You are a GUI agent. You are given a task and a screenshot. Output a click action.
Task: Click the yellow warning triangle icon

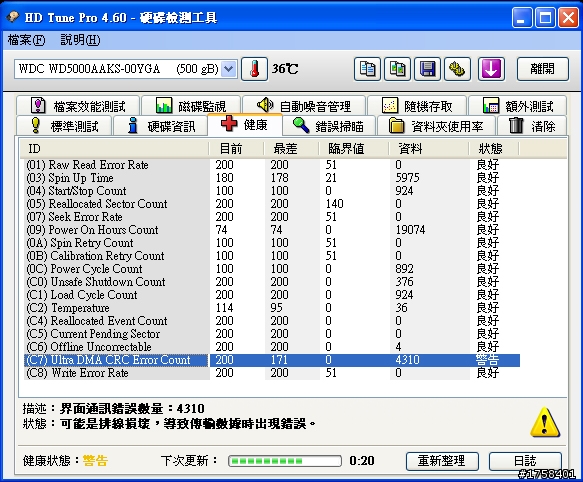[544, 422]
